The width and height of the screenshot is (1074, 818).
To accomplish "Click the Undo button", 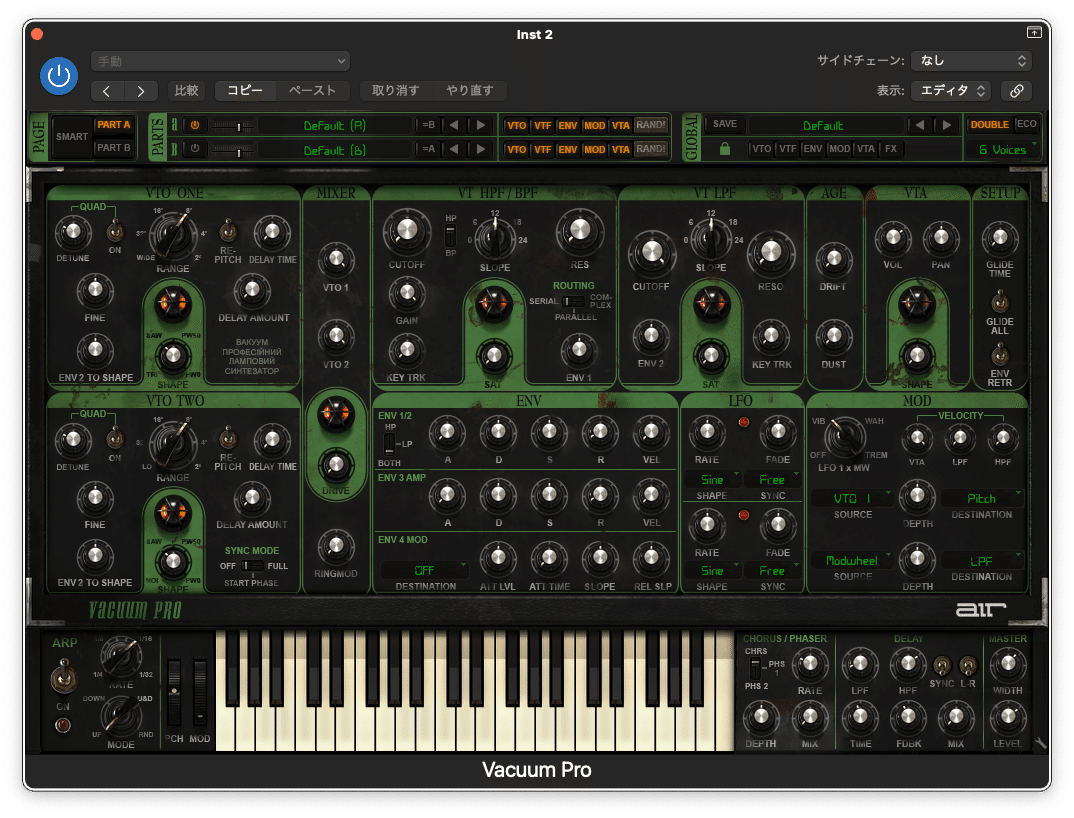I will pyautogui.click(x=395, y=90).
